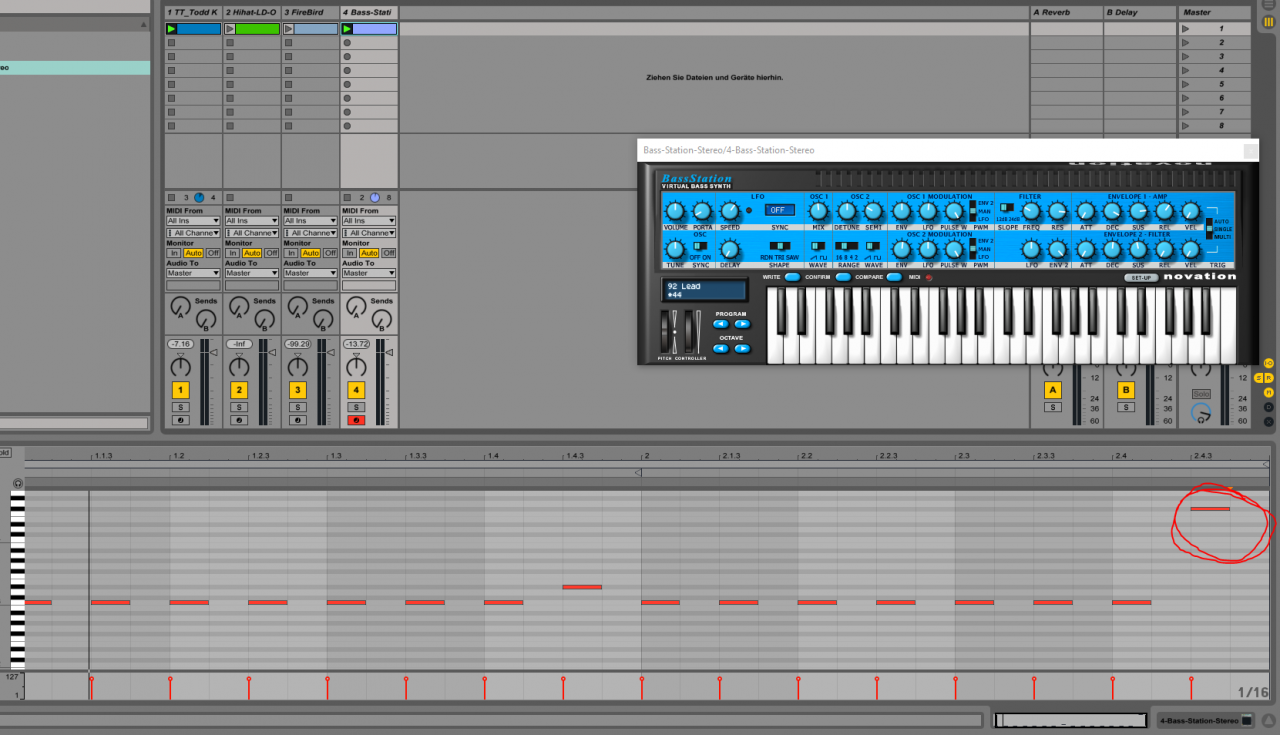Click the VOLUME knob on BassStation
The height and width of the screenshot is (735, 1280).
point(675,211)
